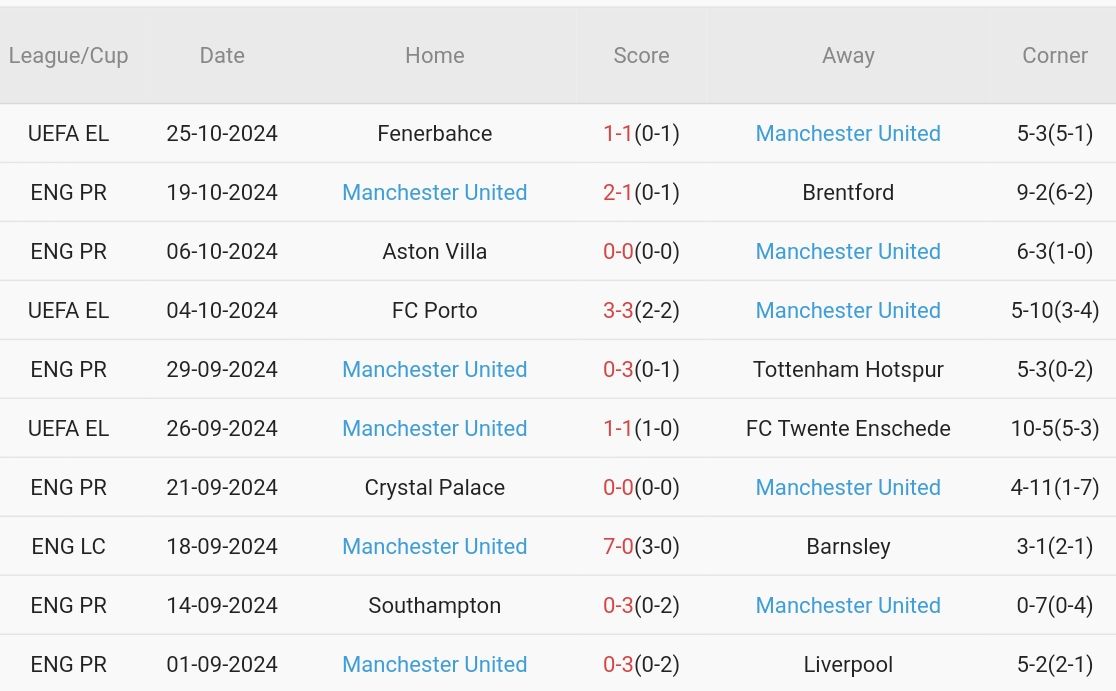This screenshot has width=1116, height=691.
Task: Click Manchester United link in the Liverpool match row
Action: pyautogui.click(x=434, y=664)
